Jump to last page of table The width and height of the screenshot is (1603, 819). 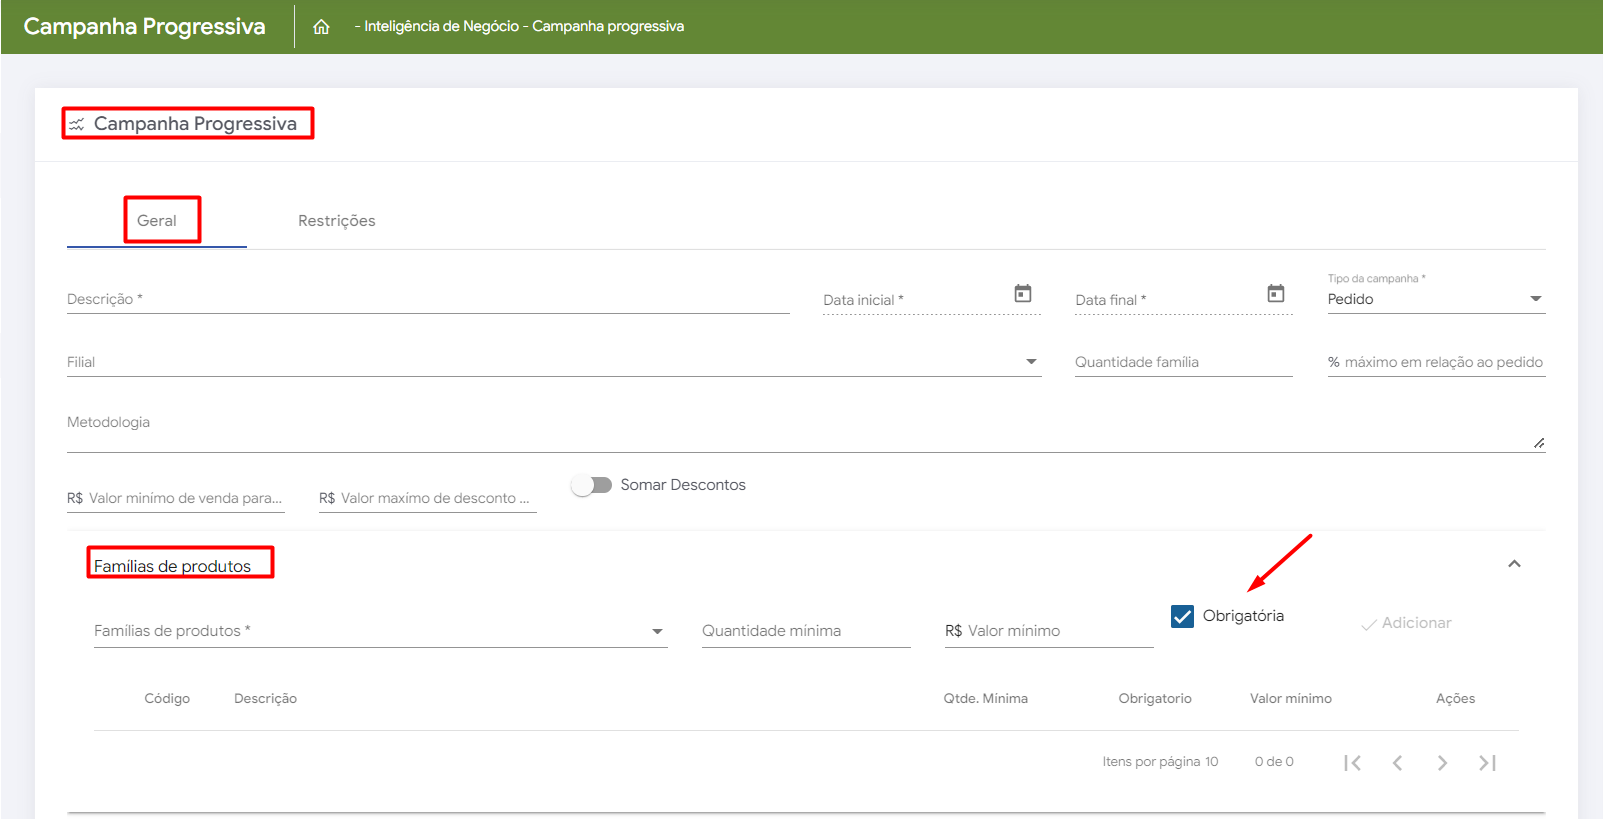coord(1487,763)
